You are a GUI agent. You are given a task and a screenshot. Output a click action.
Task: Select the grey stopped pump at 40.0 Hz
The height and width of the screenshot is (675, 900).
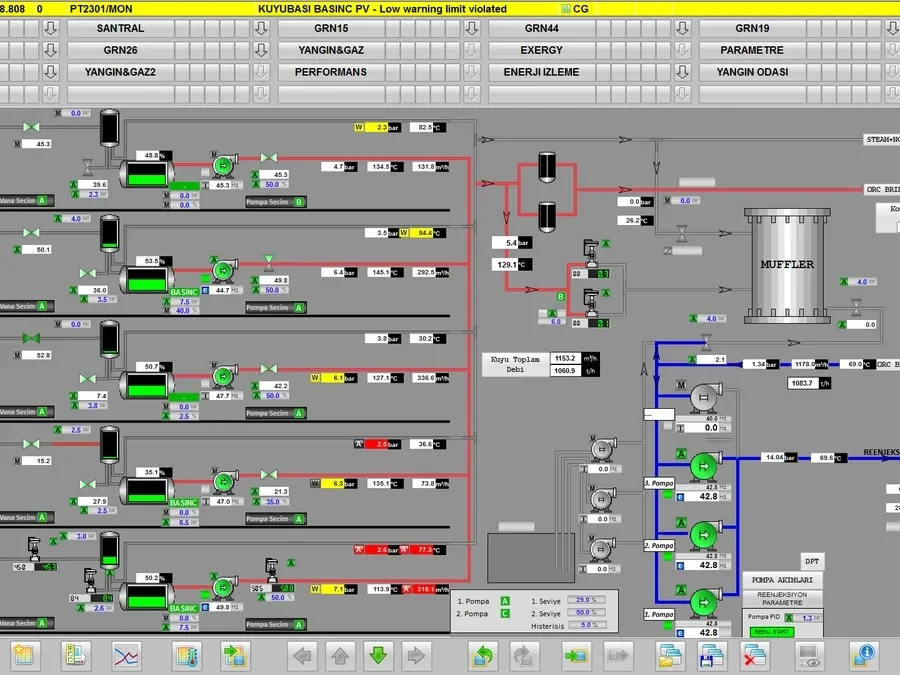pos(705,397)
